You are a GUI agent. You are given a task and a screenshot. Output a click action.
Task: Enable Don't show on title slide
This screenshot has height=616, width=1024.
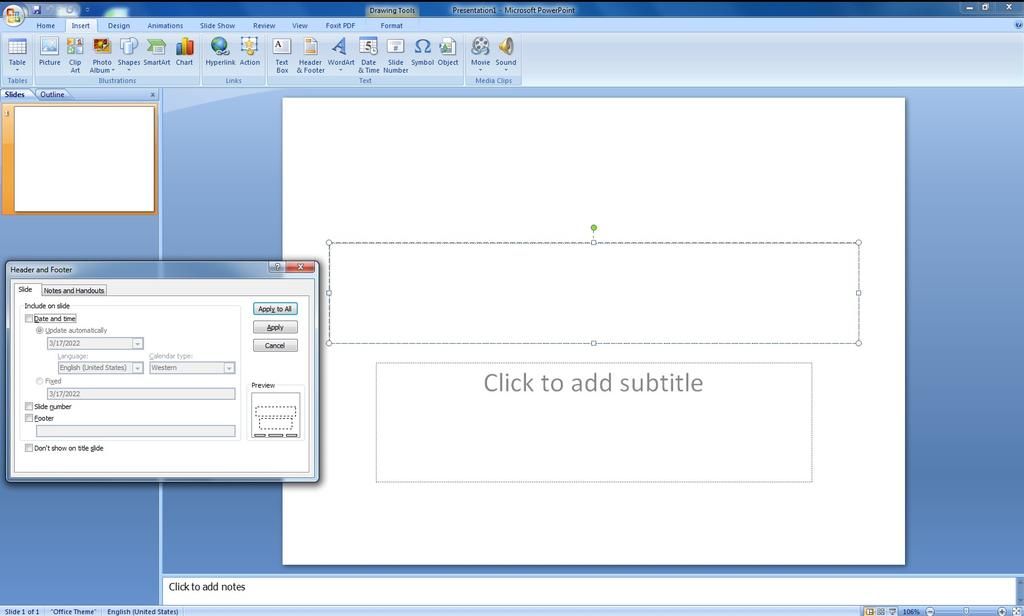(29, 448)
